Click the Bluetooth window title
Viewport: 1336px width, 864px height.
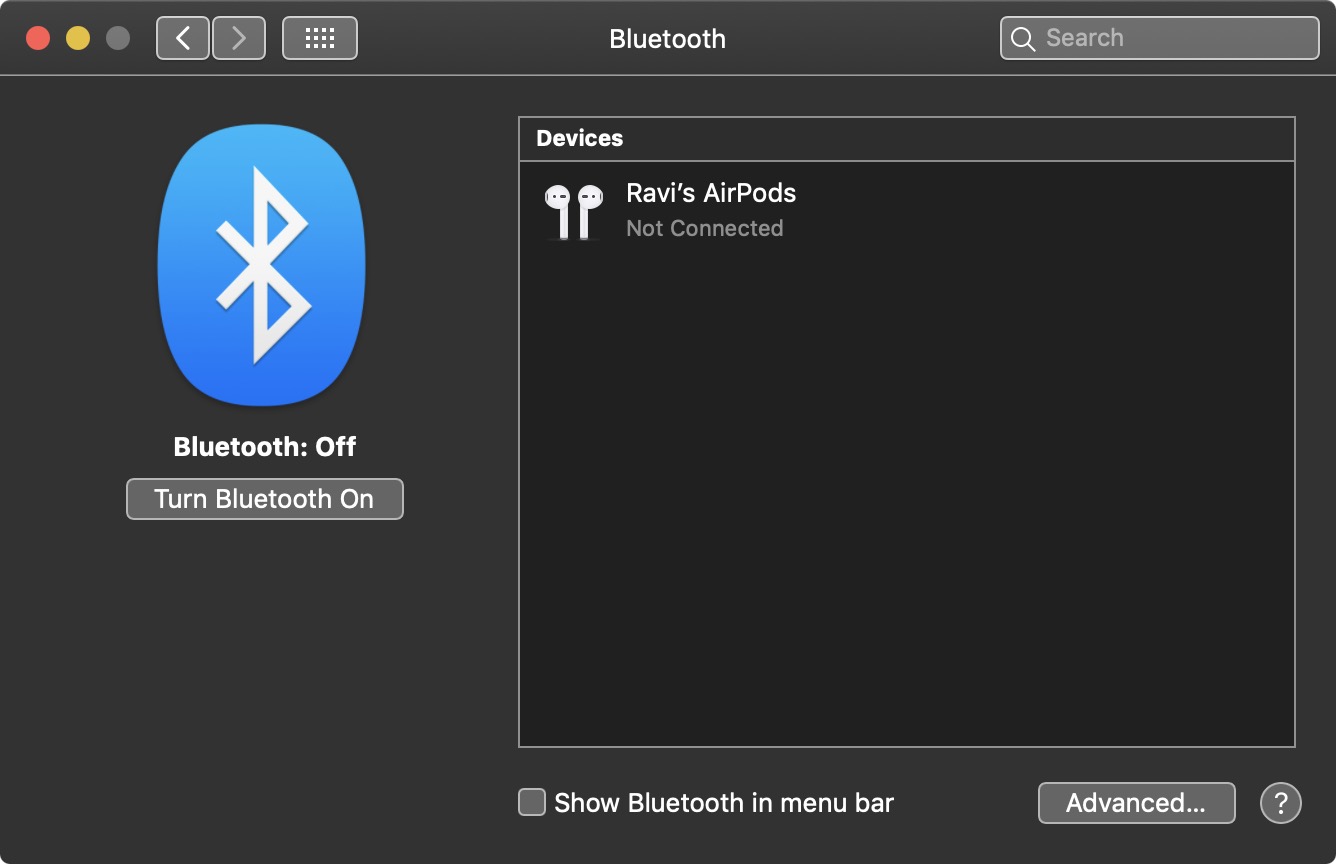point(668,39)
